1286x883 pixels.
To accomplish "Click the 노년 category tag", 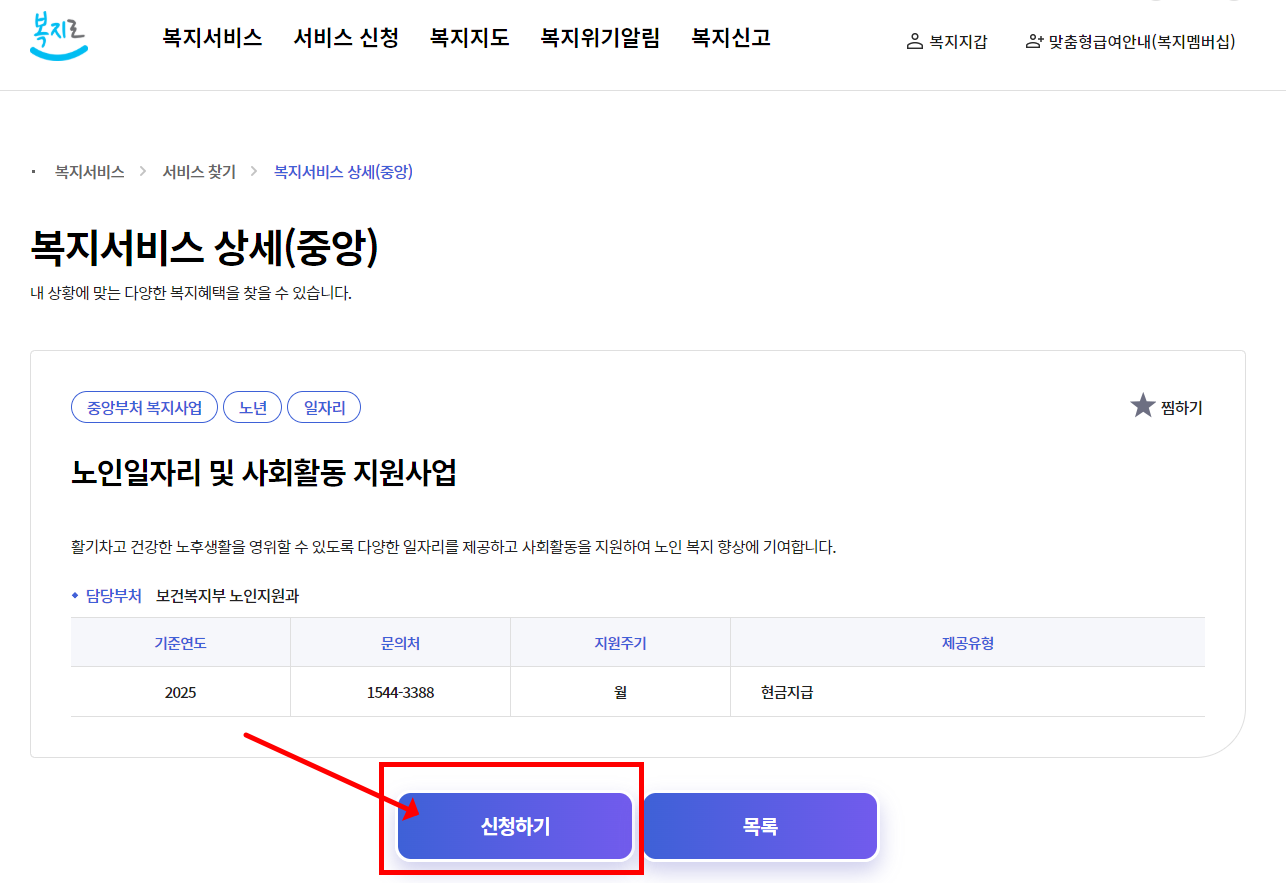I will coord(252,406).
